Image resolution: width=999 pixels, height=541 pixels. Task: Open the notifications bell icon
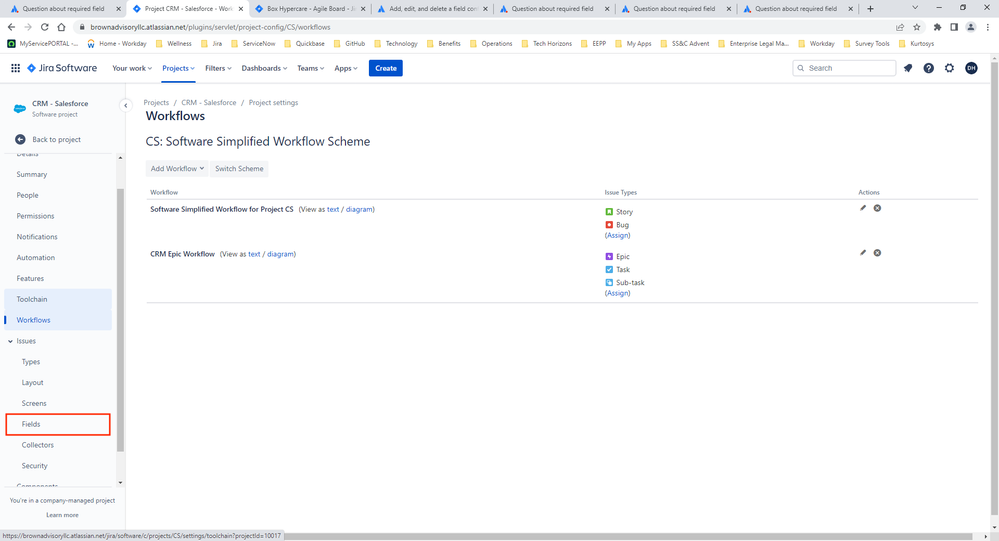coord(908,68)
